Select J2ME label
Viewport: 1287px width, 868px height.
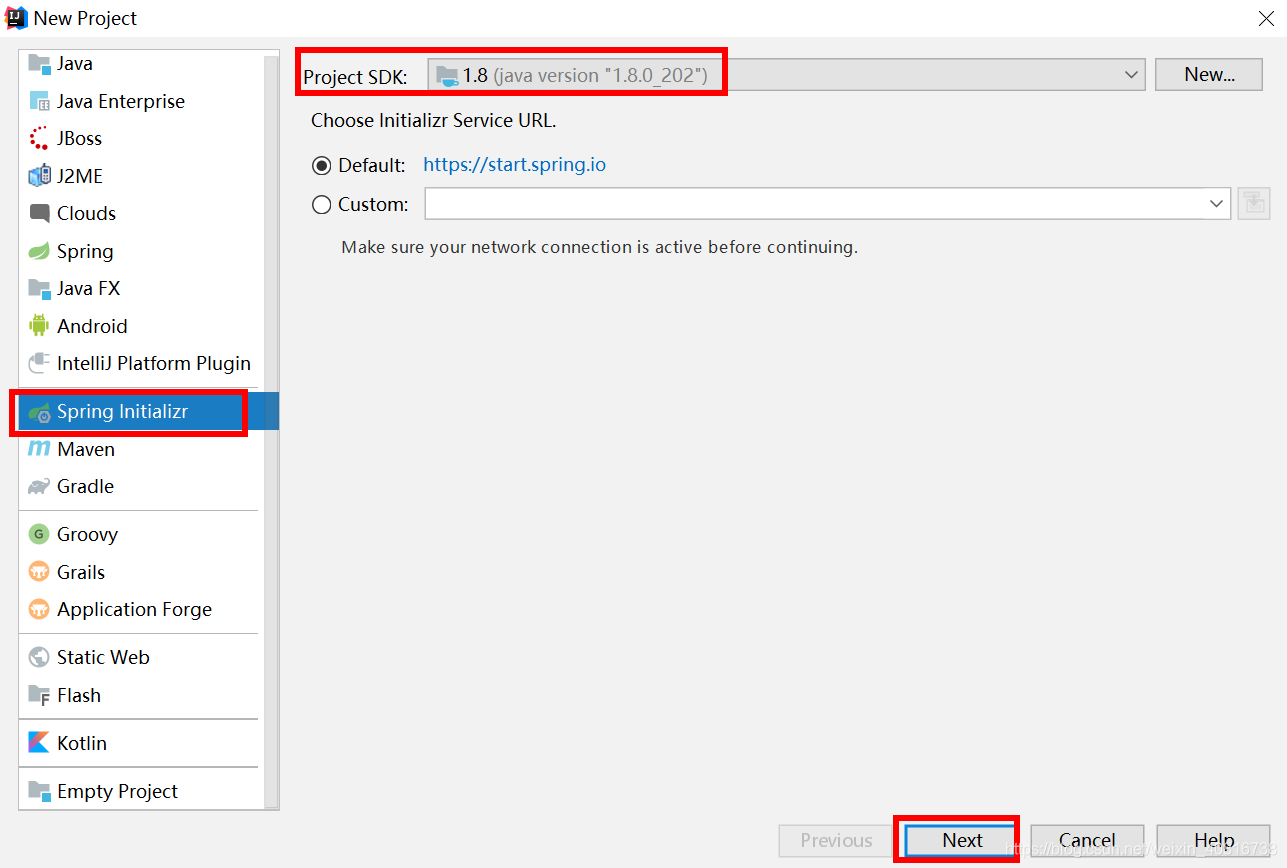(x=80, y=176)
